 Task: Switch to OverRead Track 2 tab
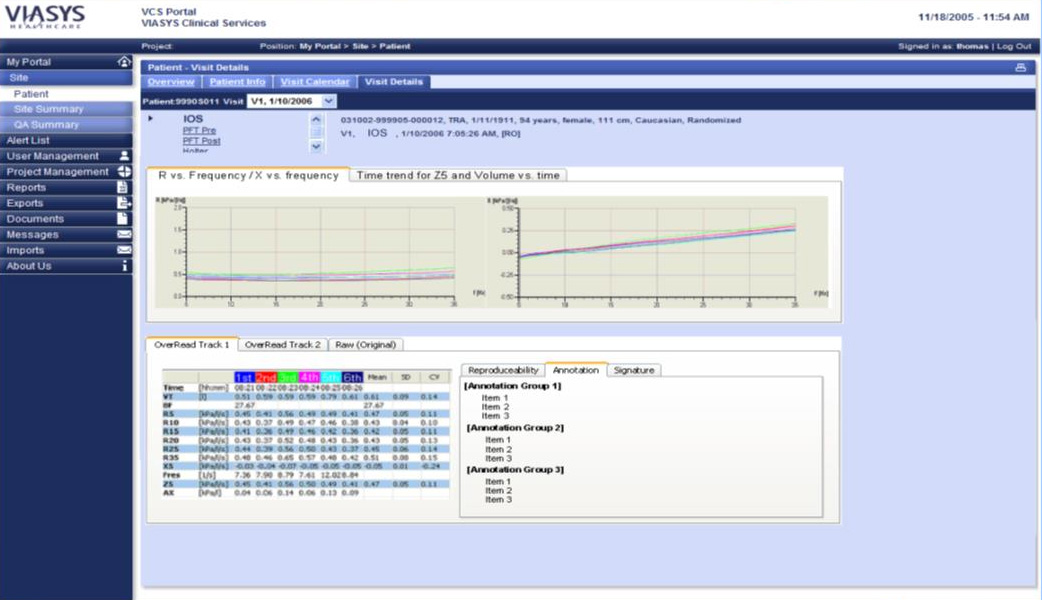(x=282, y=344)
